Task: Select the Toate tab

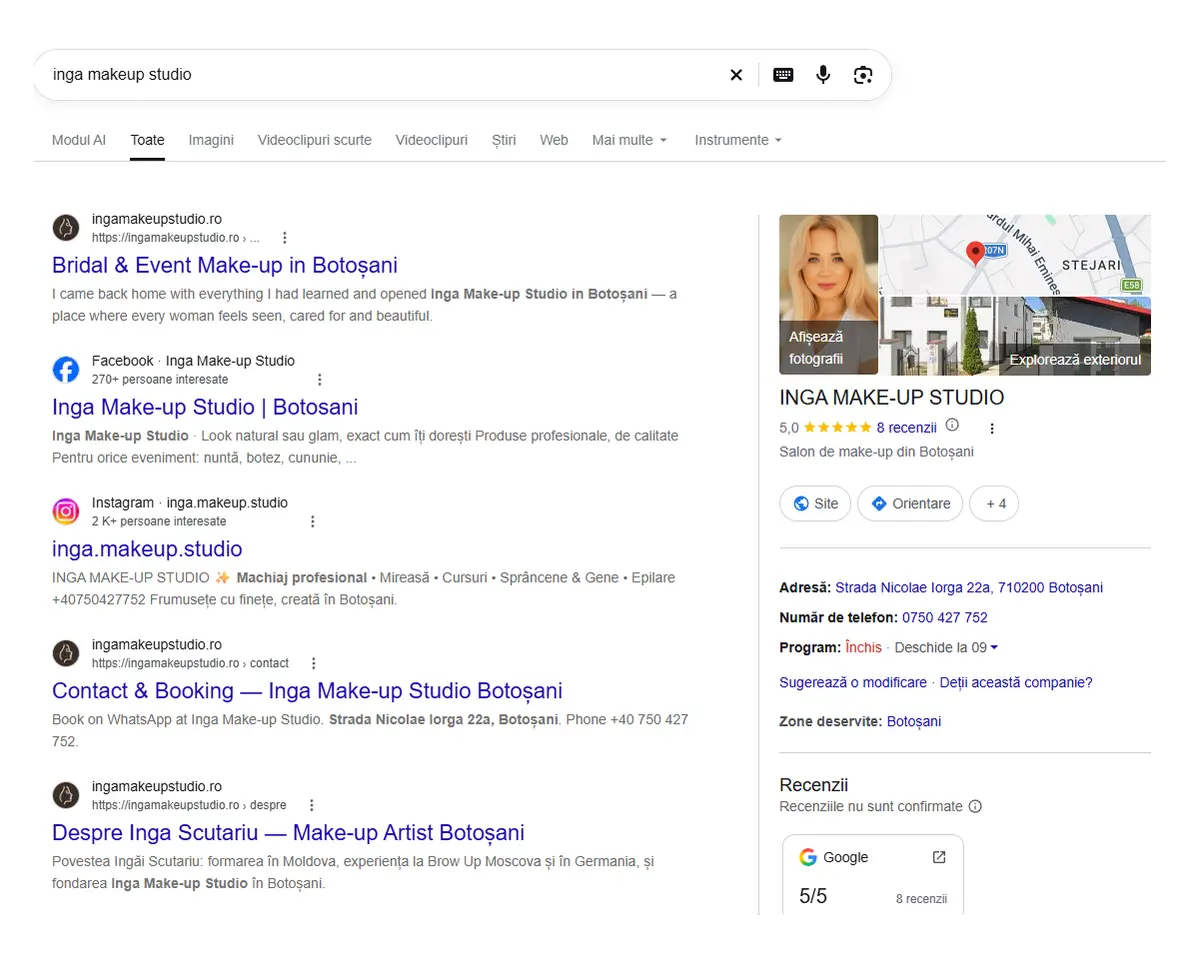Action: [x=147, y=140]
